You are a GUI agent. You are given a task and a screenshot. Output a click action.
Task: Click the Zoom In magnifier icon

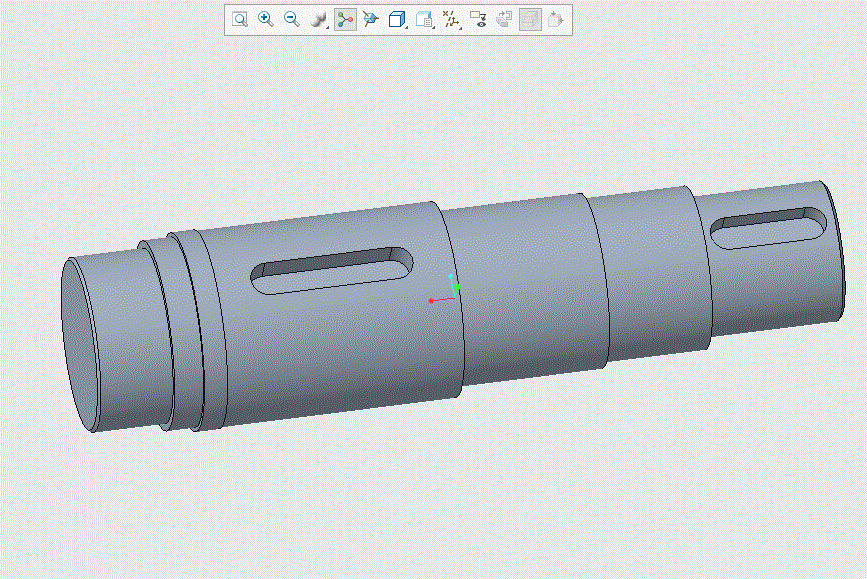pos(266,20)
